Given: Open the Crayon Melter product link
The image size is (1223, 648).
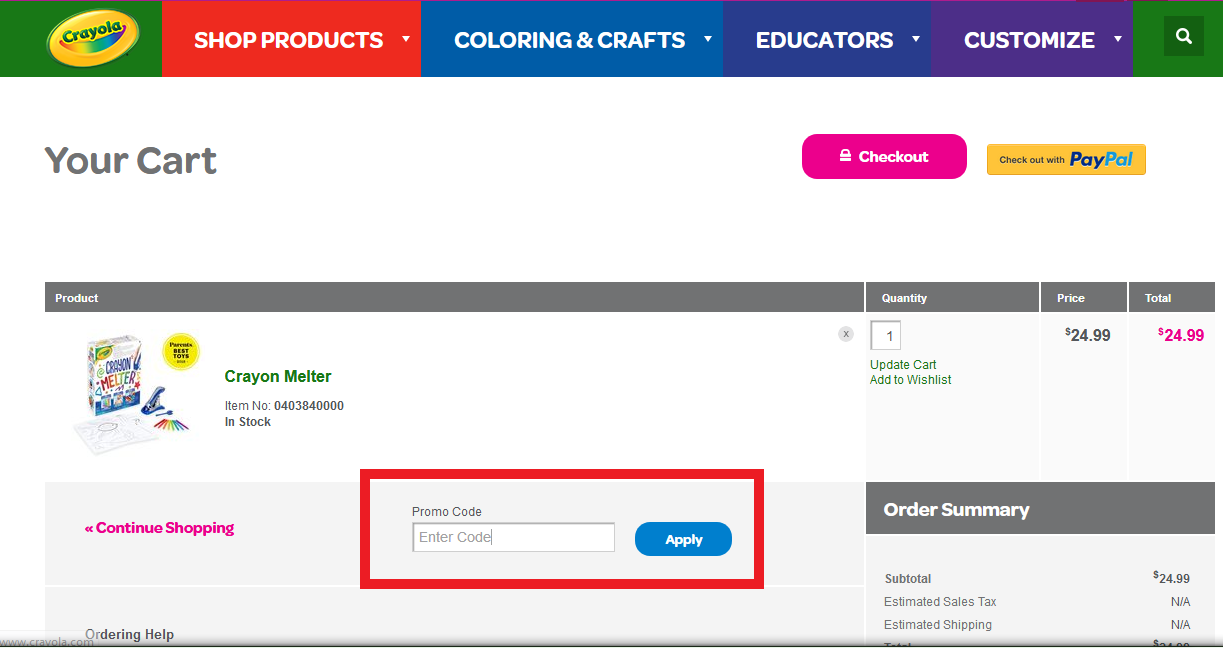Looking at the screenshot, I should tap(278, 377).
